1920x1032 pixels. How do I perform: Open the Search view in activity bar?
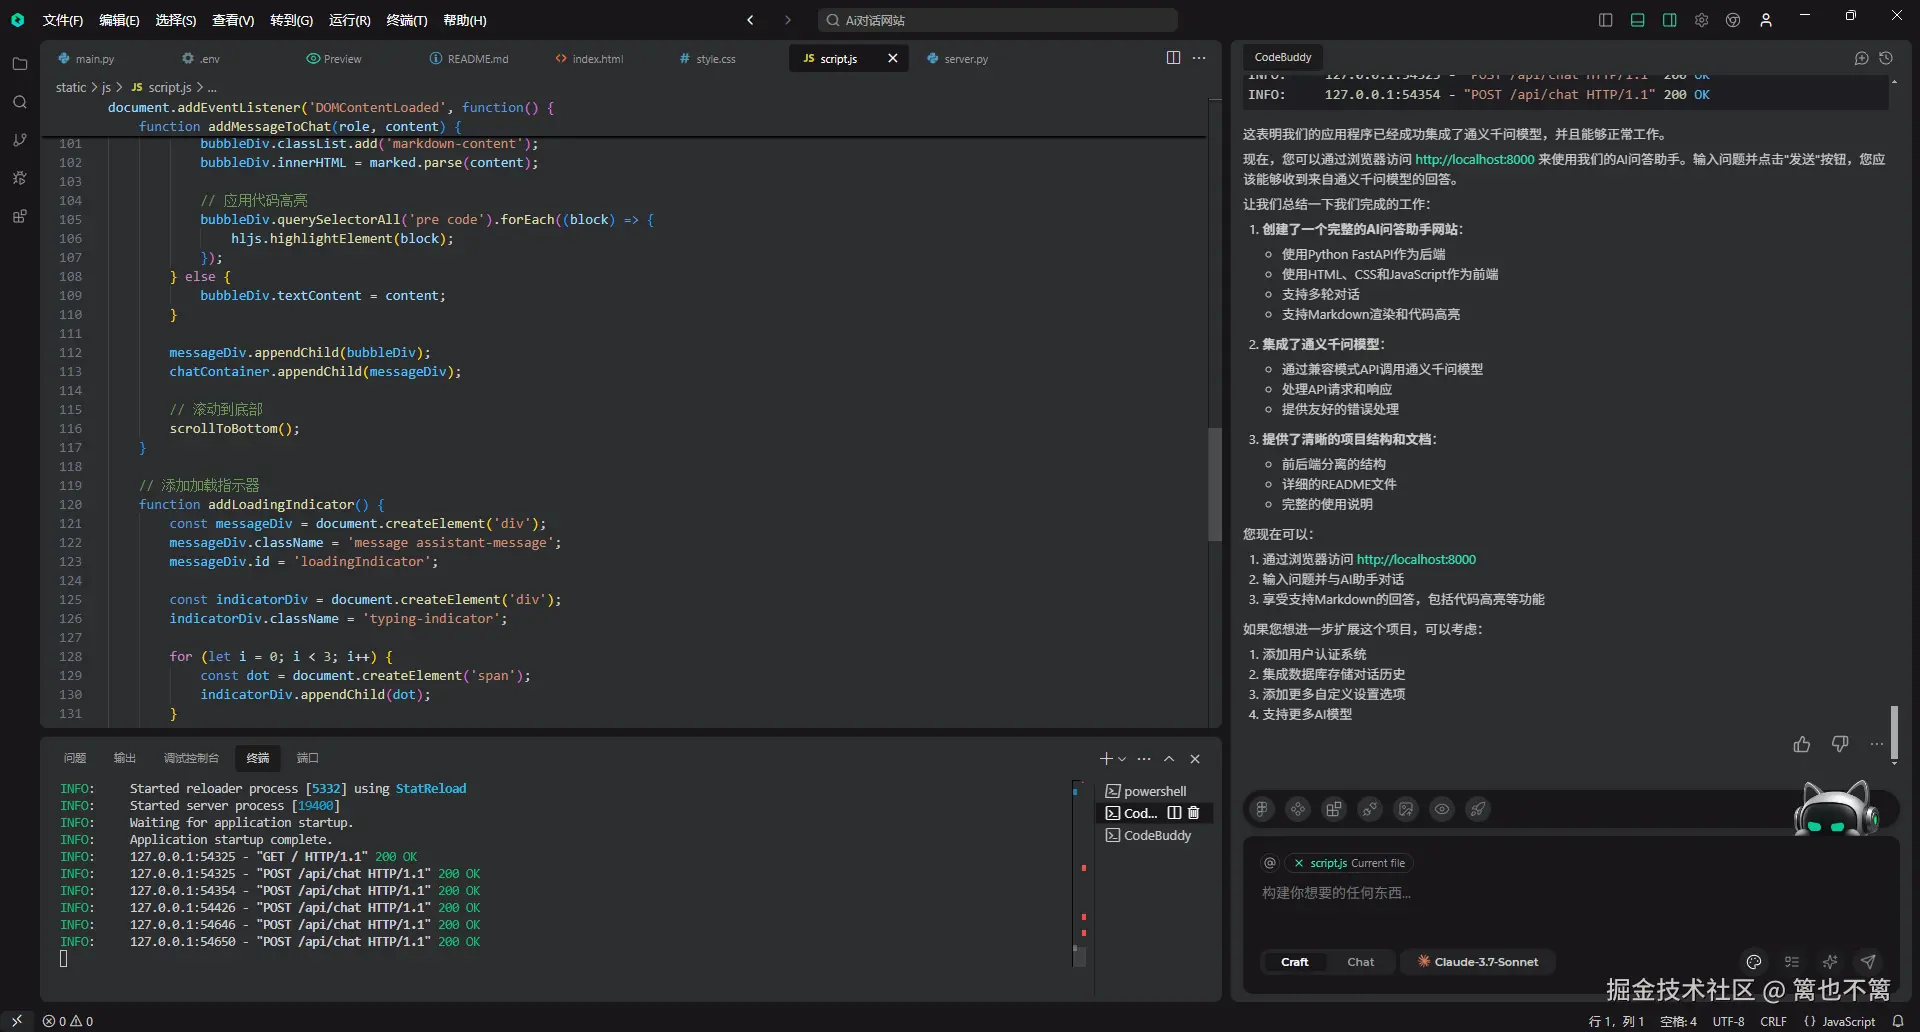click(19, 102)
